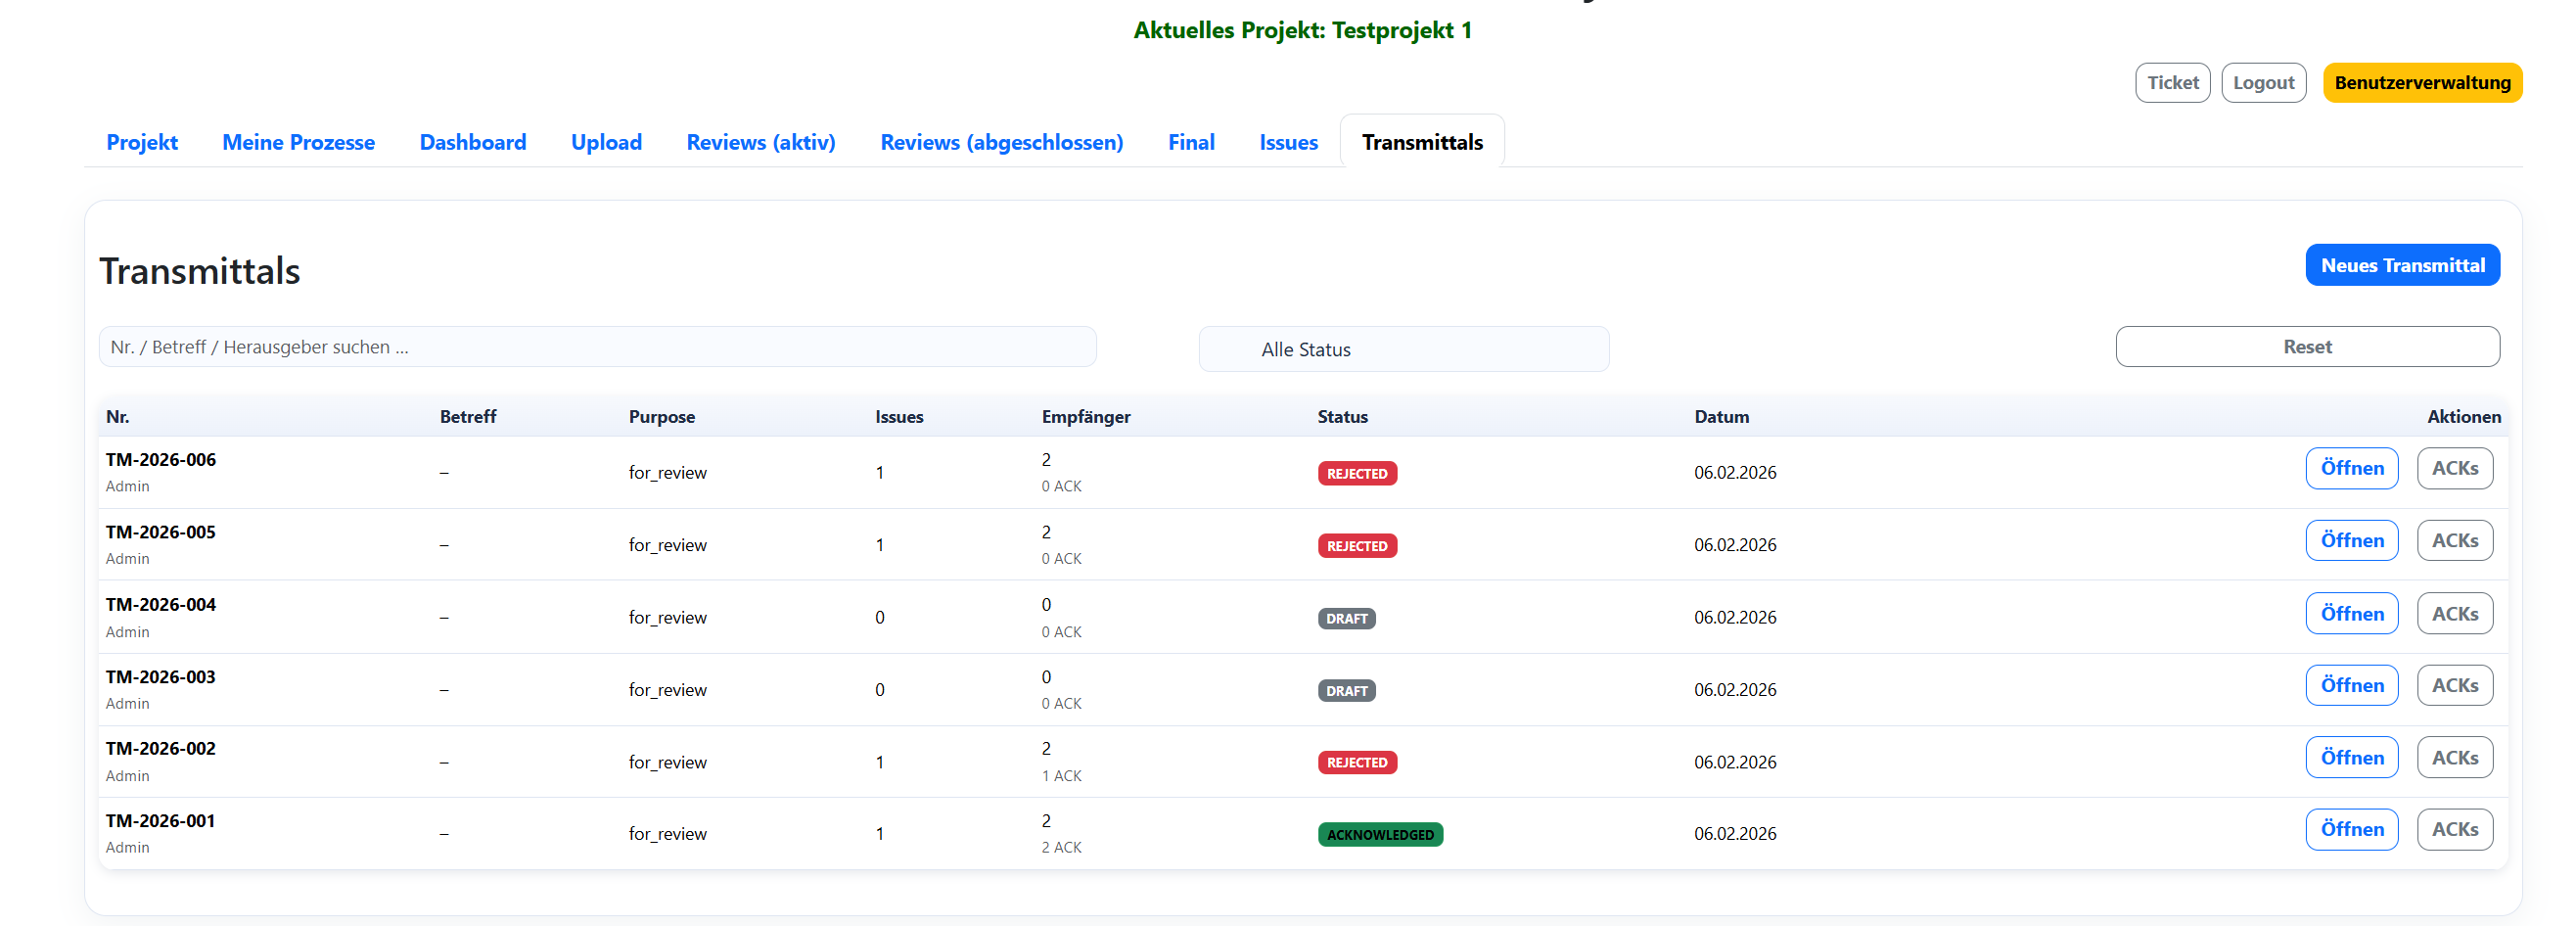Open transmittal TM-2026-006 with Öffnen
Image resolution: width=2576 pixels, height=926 pixels.
pyautogui.click(x=2351, y=468)
